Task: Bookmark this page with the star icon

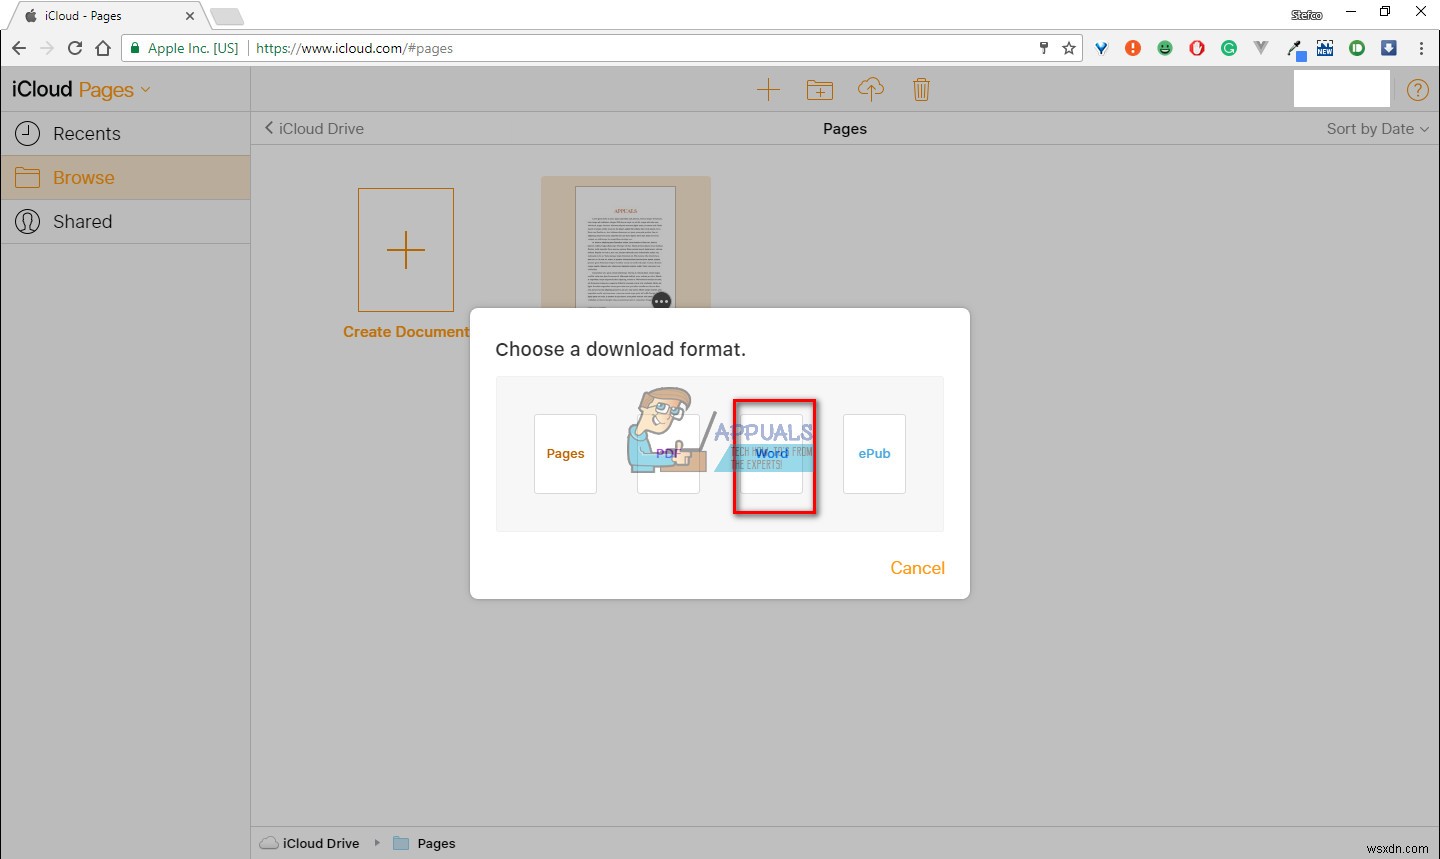Action: 1069,48
